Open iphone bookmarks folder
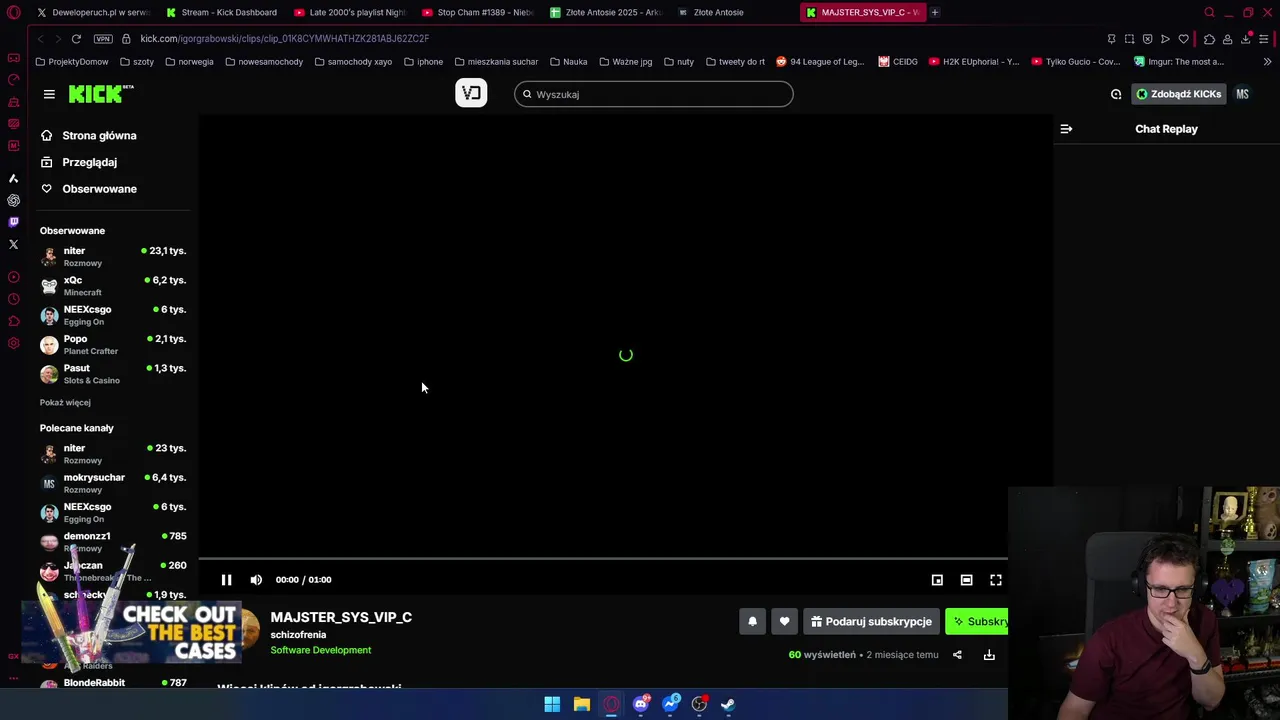The width and height of the screenshot is (1280, 720). click(423, 61)
